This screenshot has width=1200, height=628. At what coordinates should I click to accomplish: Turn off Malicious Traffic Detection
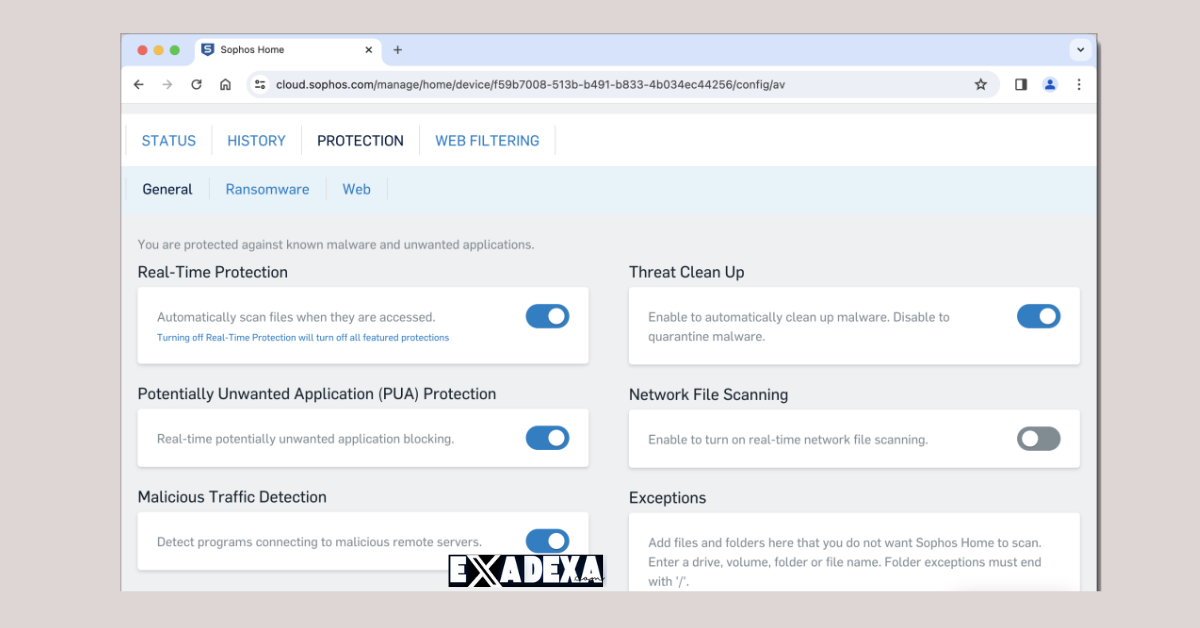(547, 541)
